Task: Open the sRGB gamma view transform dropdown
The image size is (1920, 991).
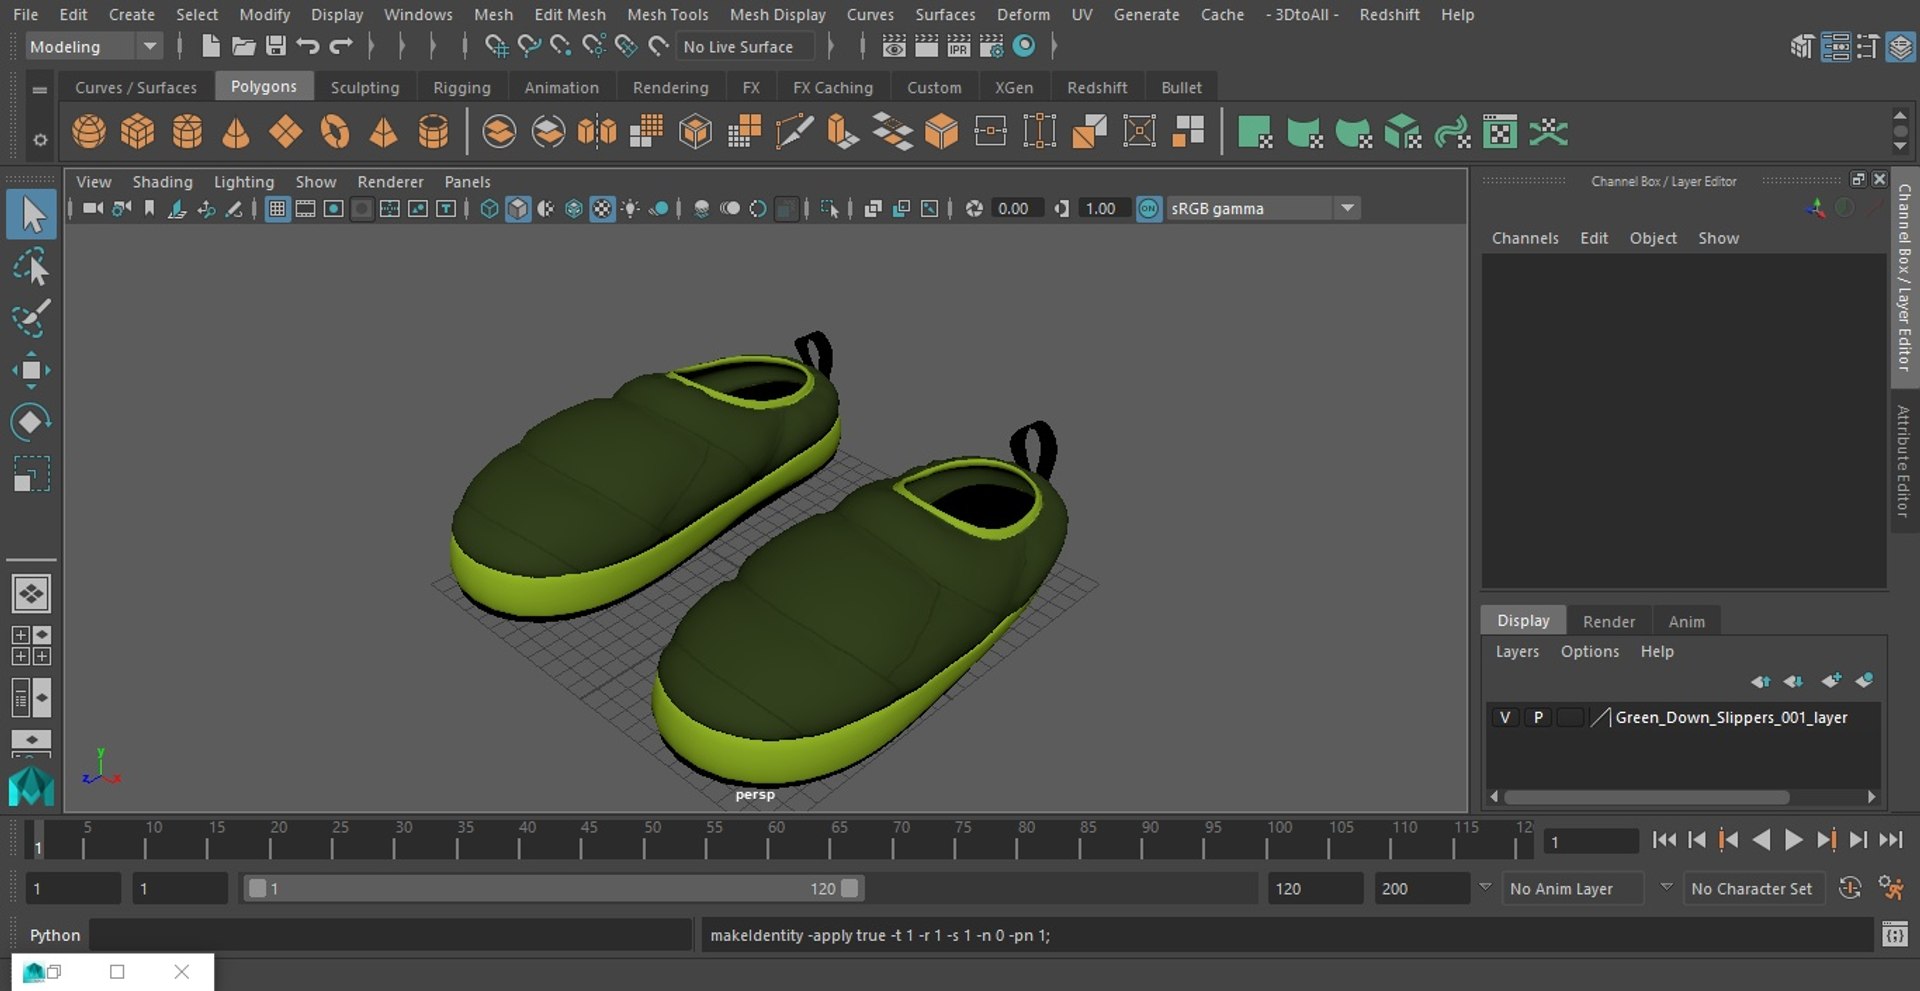Action: [x=1263, y=208]
